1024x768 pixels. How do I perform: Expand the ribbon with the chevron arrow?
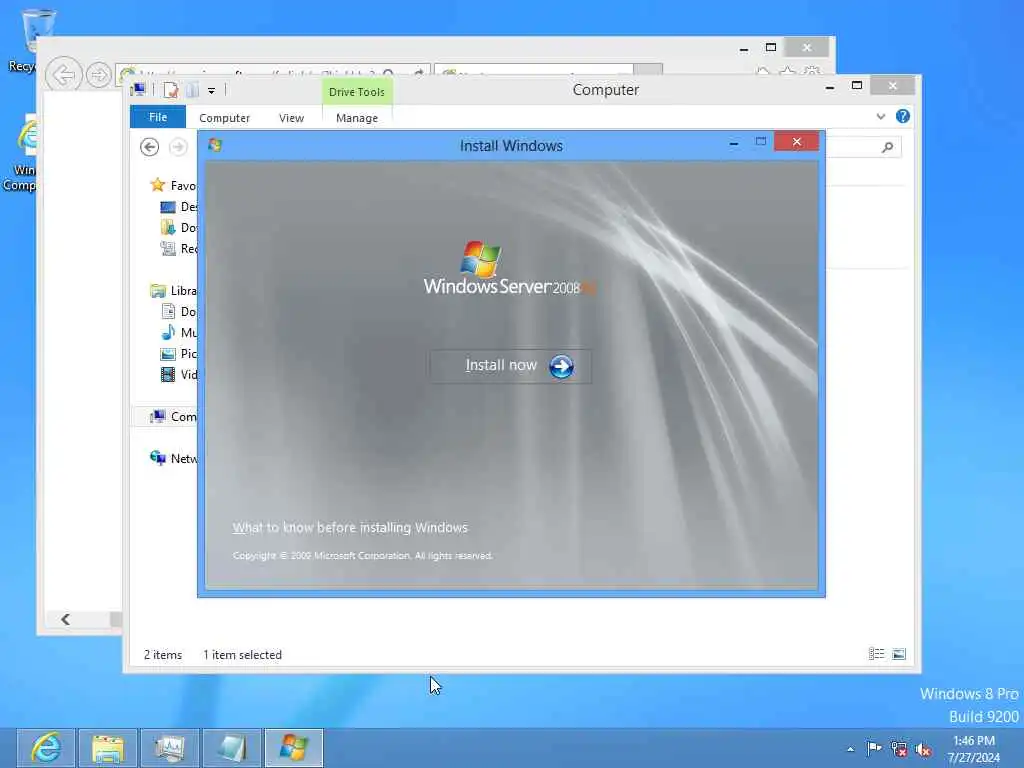pos(880,116)
